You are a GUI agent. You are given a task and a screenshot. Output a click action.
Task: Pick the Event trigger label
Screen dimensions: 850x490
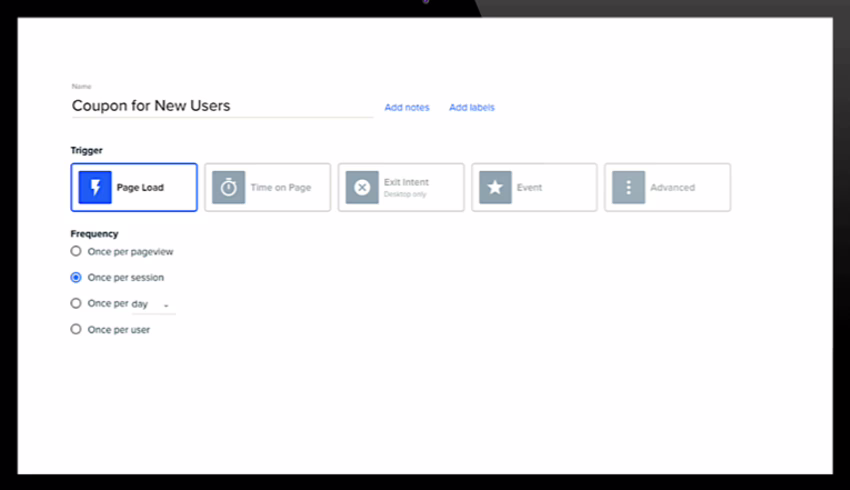(529, 187)
